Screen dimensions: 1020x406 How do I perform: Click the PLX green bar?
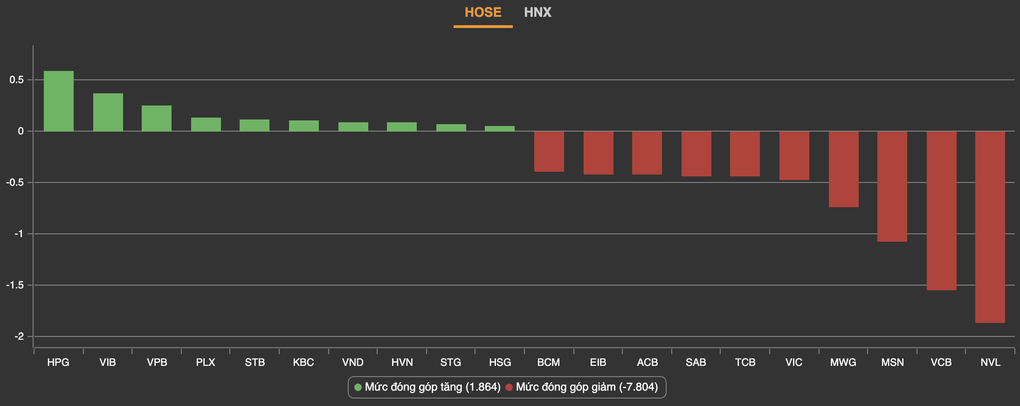coord(206,124)
